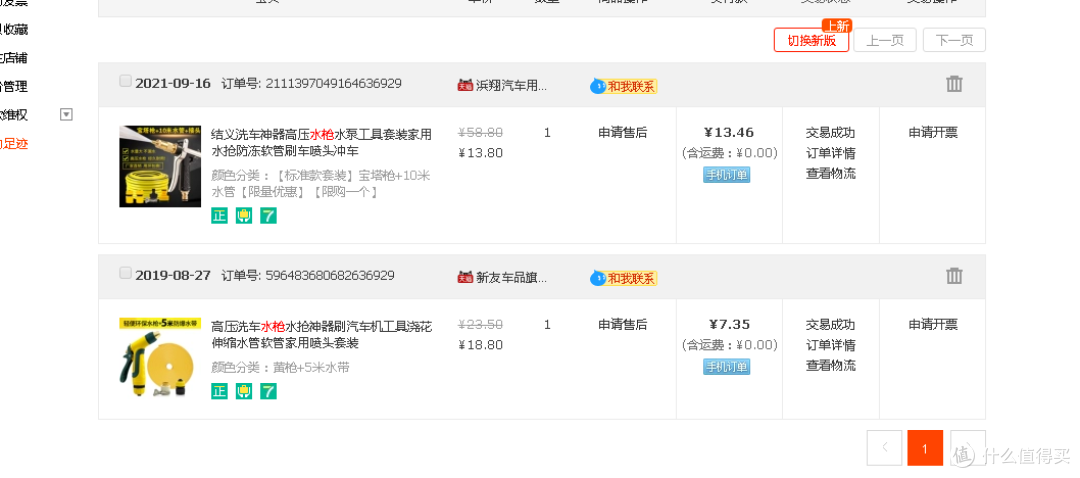Click the yellow shield badge under 宝塔枪 product
Screen dimensions: 1080x478
(x=244, y=216)
